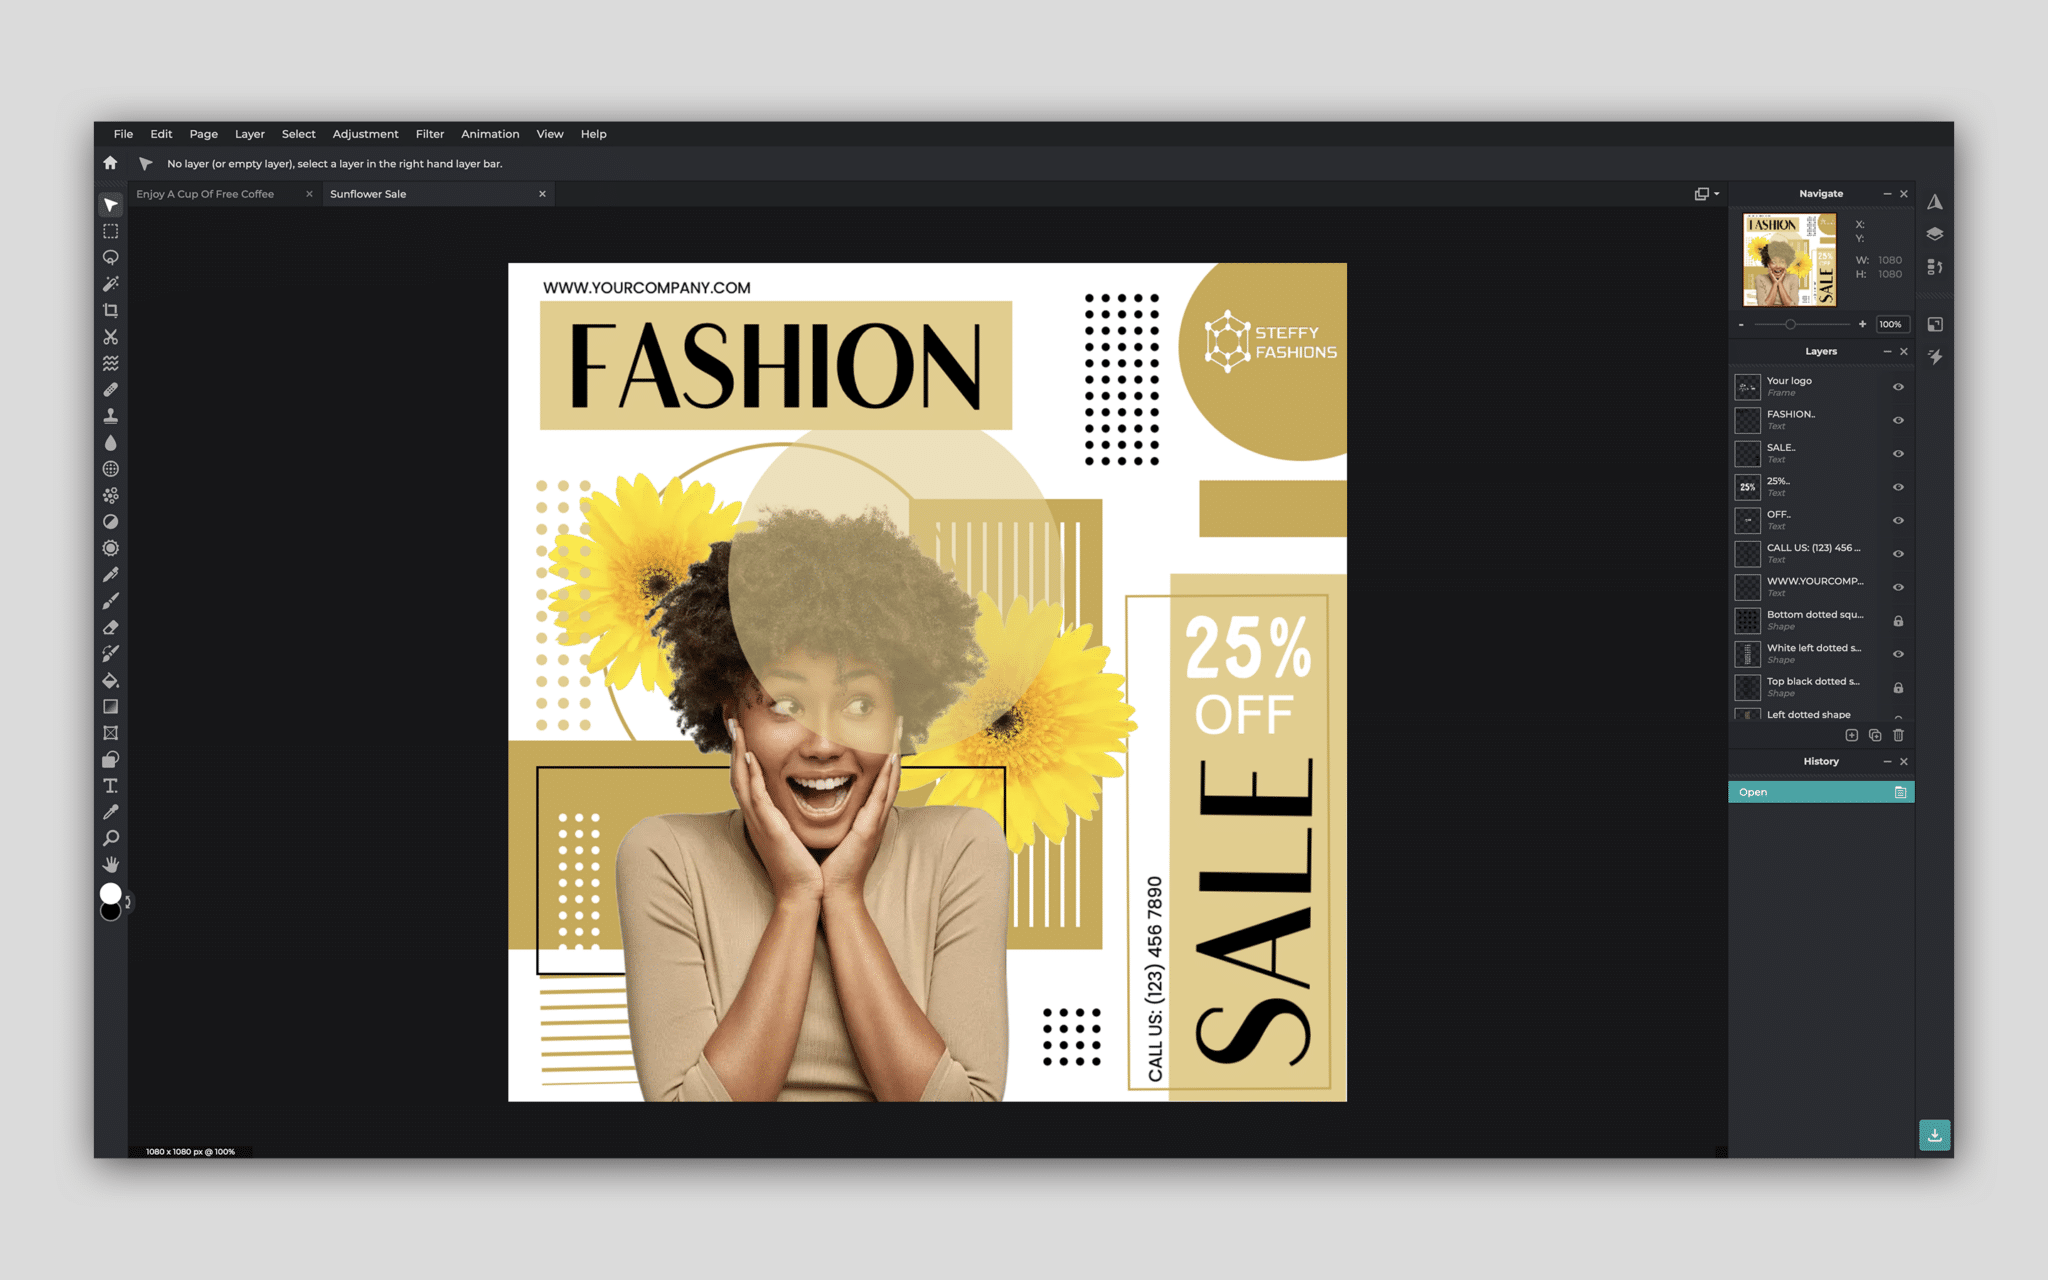Select the Arrange arrow tool

(111, 205)
